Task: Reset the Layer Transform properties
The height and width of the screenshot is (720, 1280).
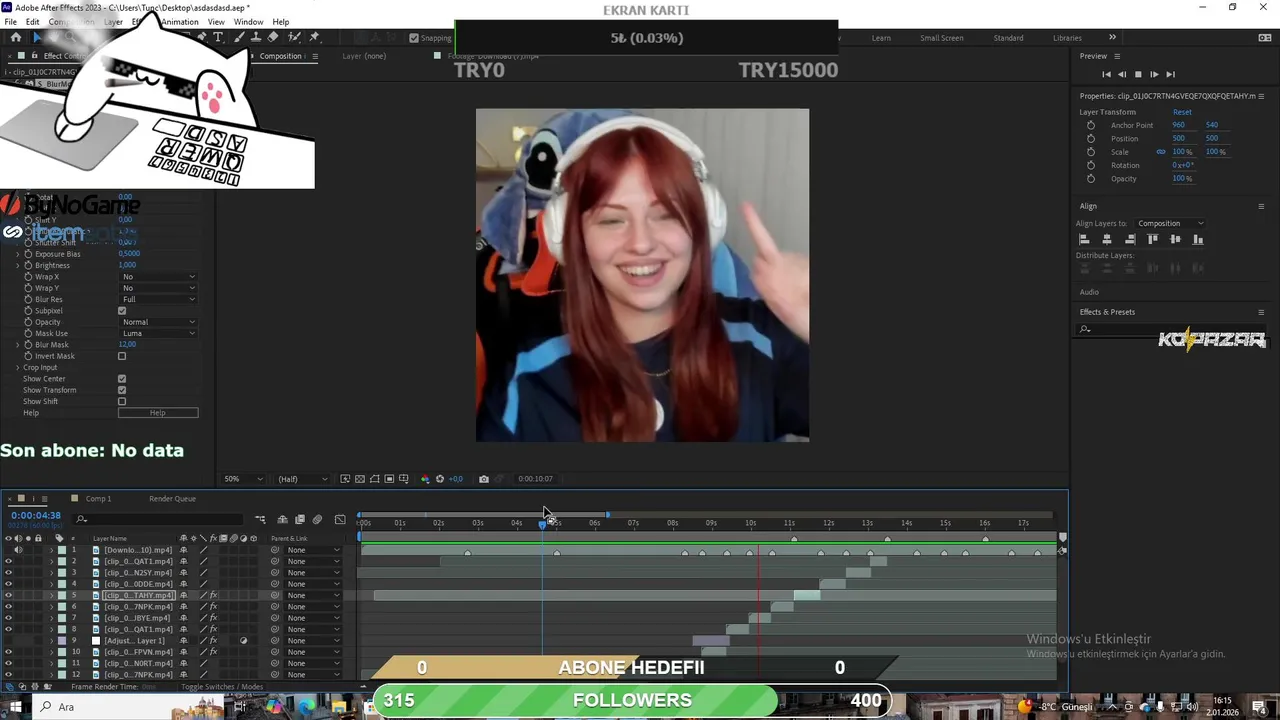Action: point(1182,112)
